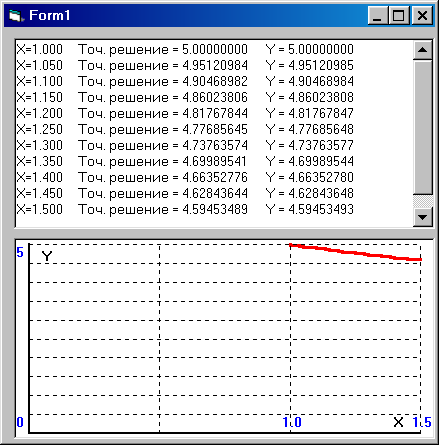Click the red solution curve on graph
This screenshot has width=439, height=445.
point(355,253)
